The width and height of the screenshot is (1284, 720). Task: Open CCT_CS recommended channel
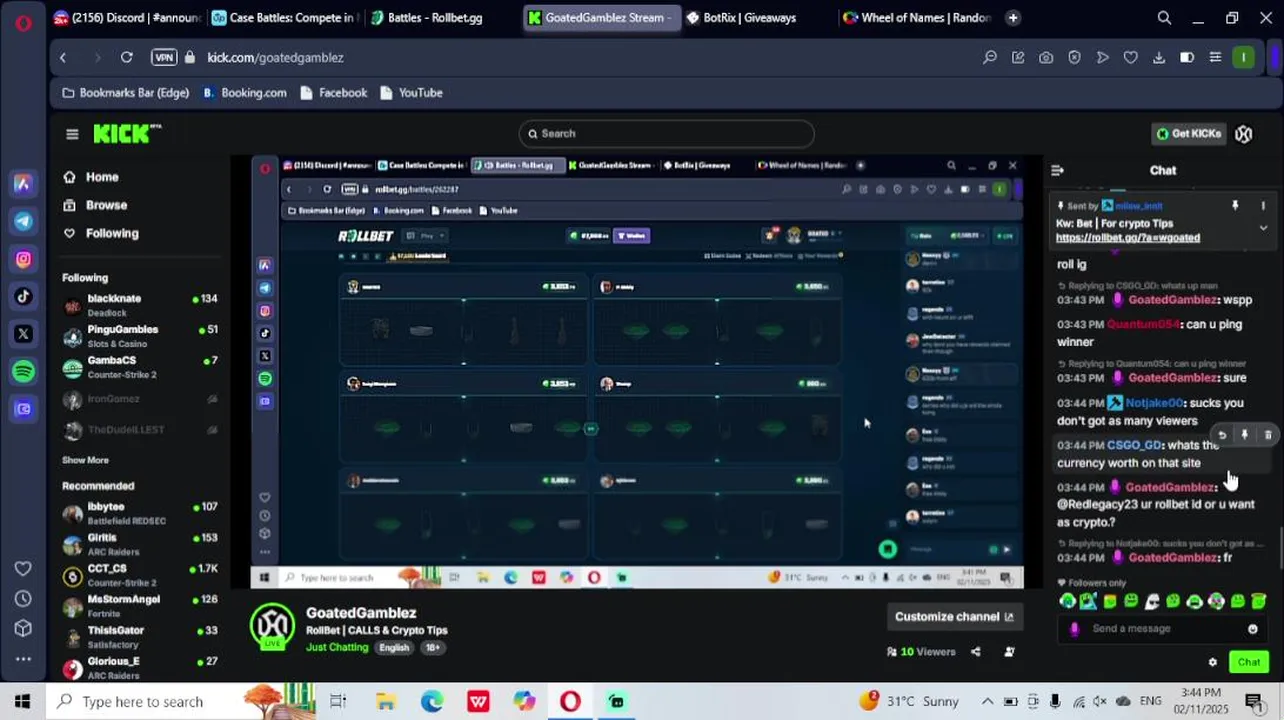140,575
